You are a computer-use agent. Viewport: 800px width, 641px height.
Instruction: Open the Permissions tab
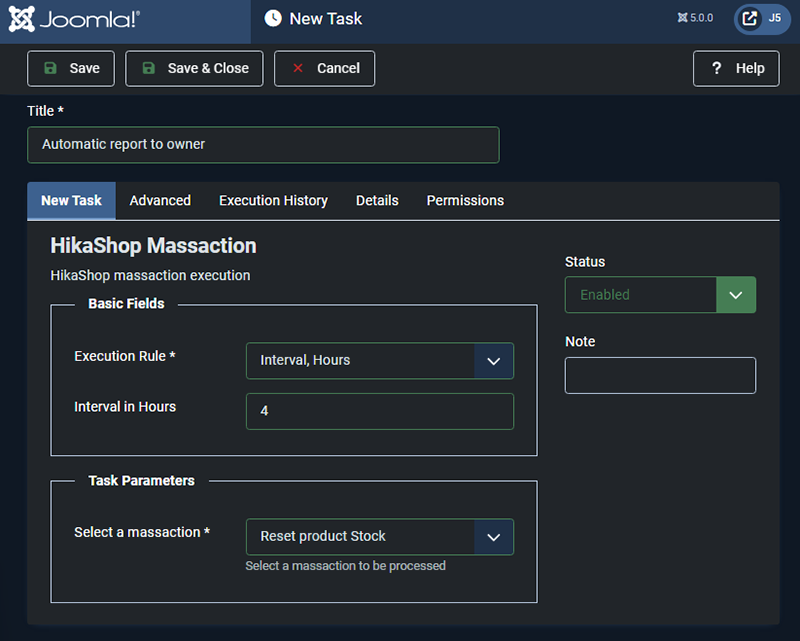pos(465,201)
